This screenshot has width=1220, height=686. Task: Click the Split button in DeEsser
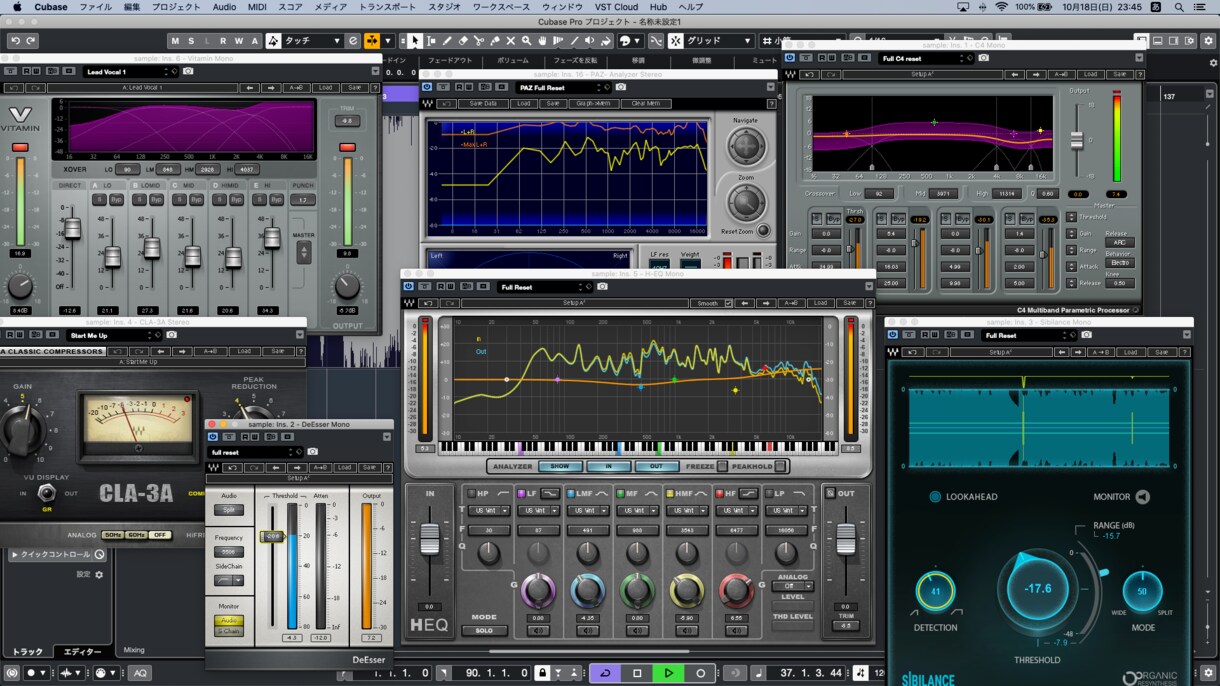(x=229, y=510)
